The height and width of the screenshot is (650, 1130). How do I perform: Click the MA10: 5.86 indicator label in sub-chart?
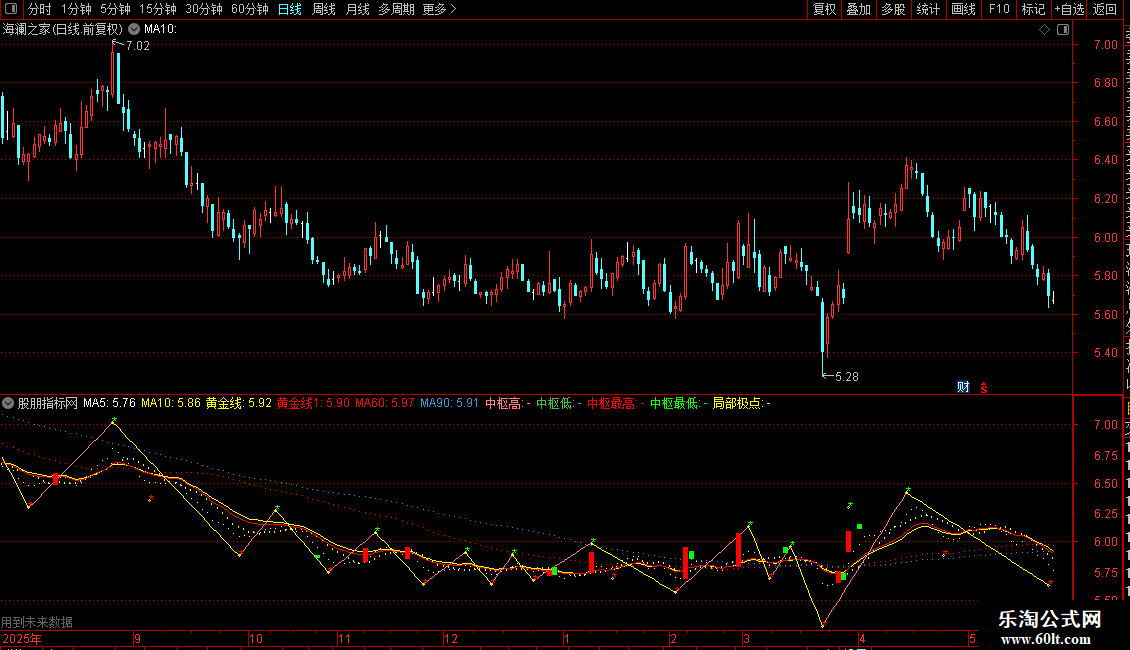coord(171,403)
